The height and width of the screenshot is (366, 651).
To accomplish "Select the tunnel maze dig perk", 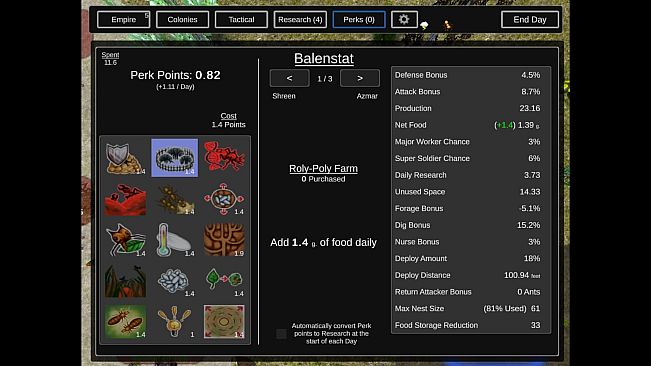I will (224, 240).
